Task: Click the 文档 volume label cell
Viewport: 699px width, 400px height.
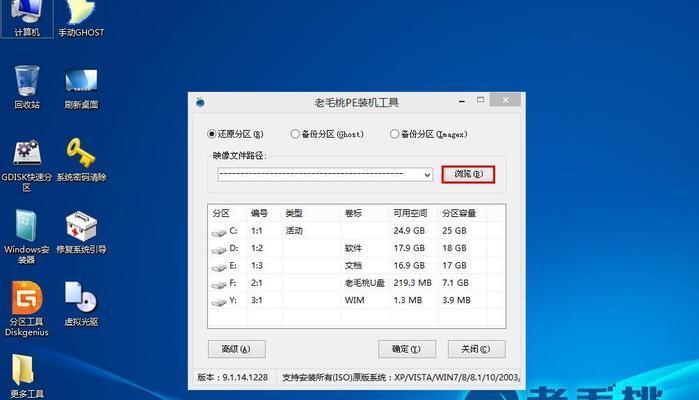Action: tap(353, 265)
